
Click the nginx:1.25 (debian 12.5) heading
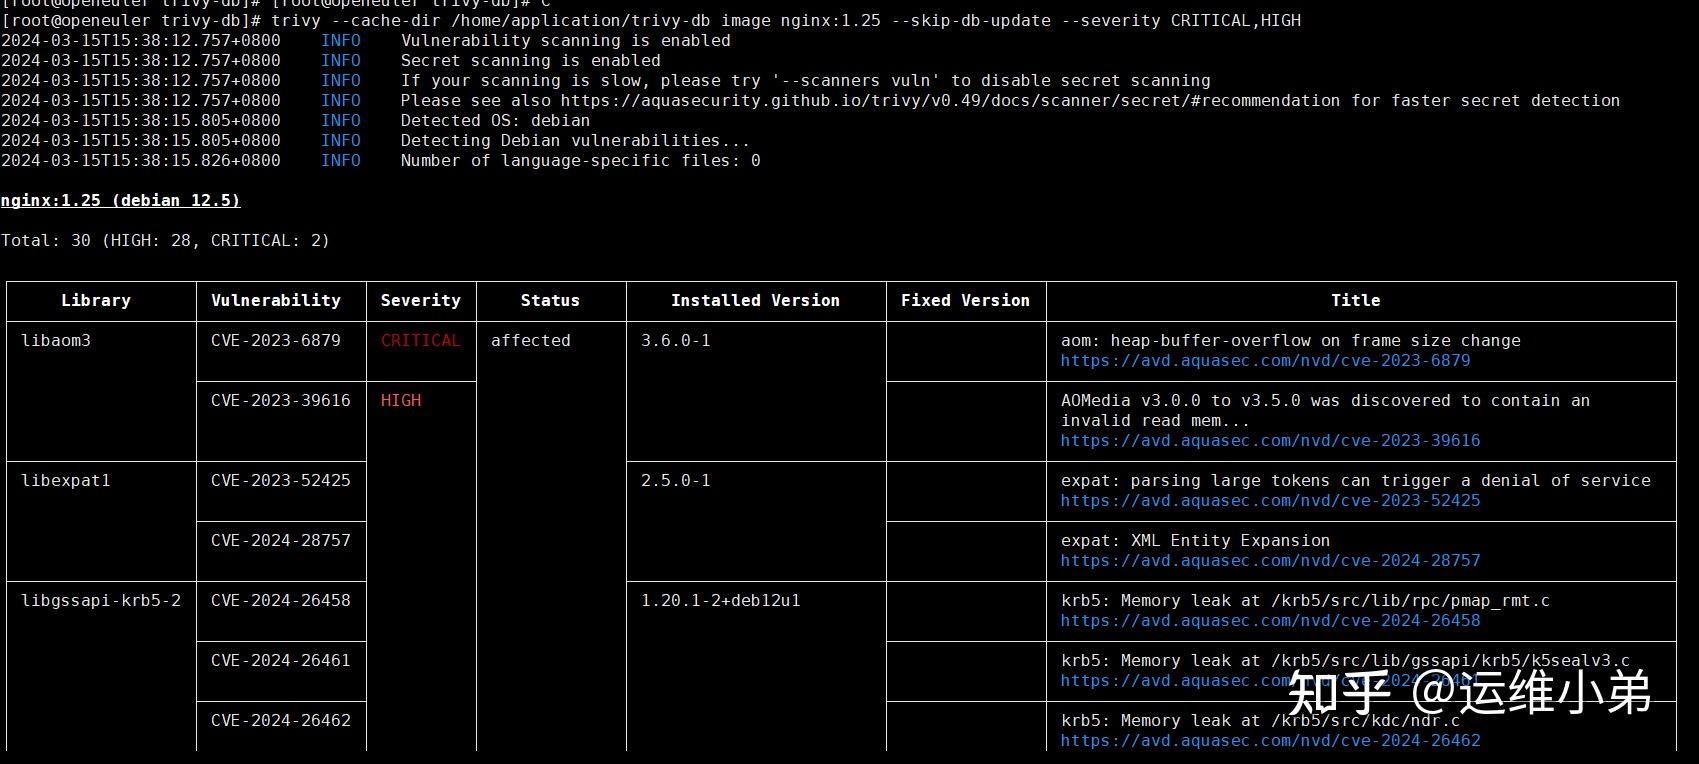tap(120, 200)
